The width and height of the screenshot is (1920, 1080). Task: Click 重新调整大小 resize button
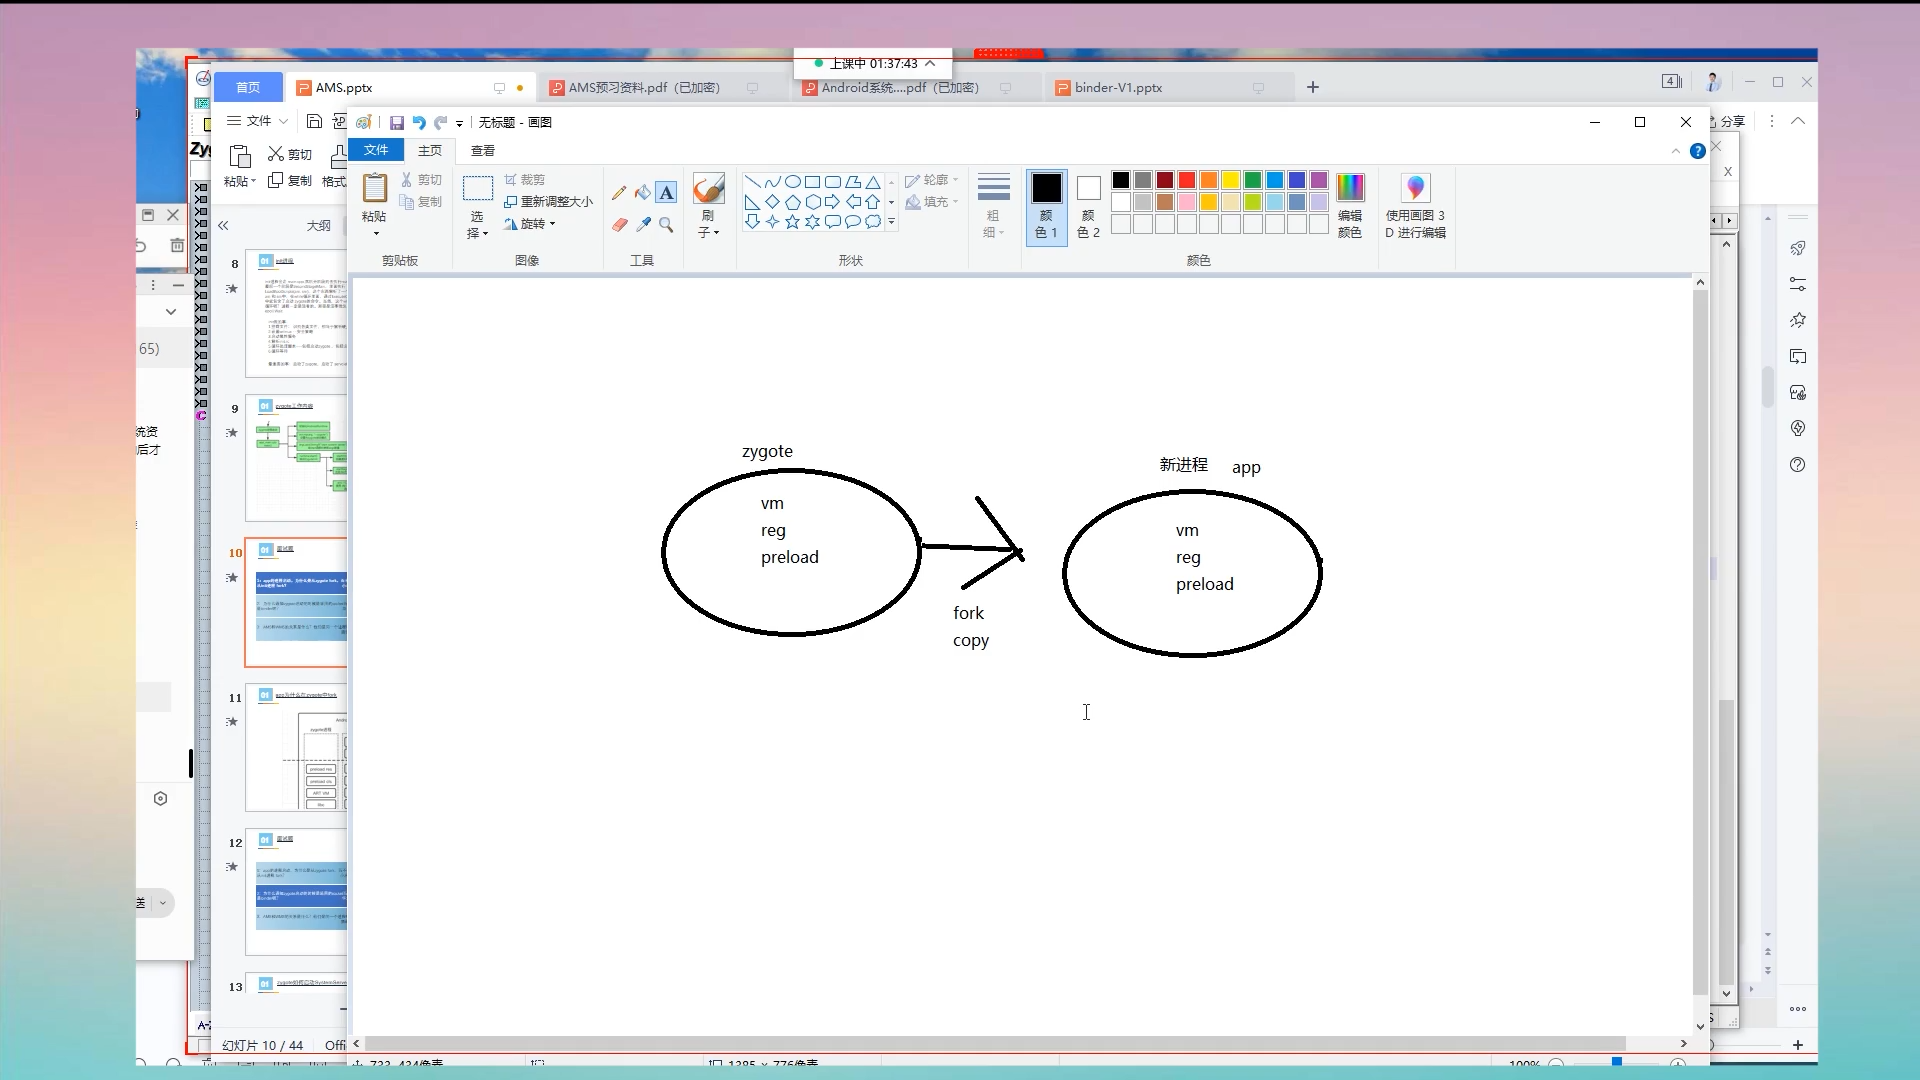pyautogui.click(x=549, y=201)
